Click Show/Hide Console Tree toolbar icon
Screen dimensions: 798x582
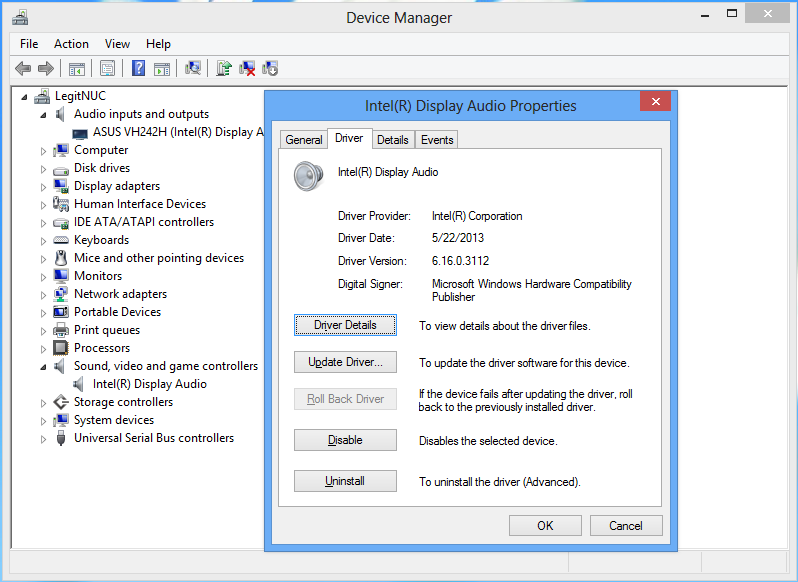(x=77, y=69)
